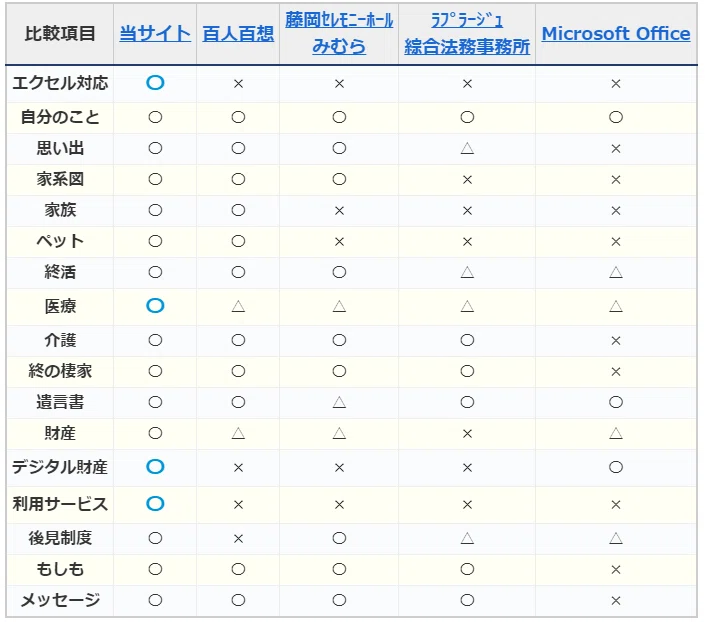
Task: Click the 思い出 row label
Action: (x=60, y=148)
